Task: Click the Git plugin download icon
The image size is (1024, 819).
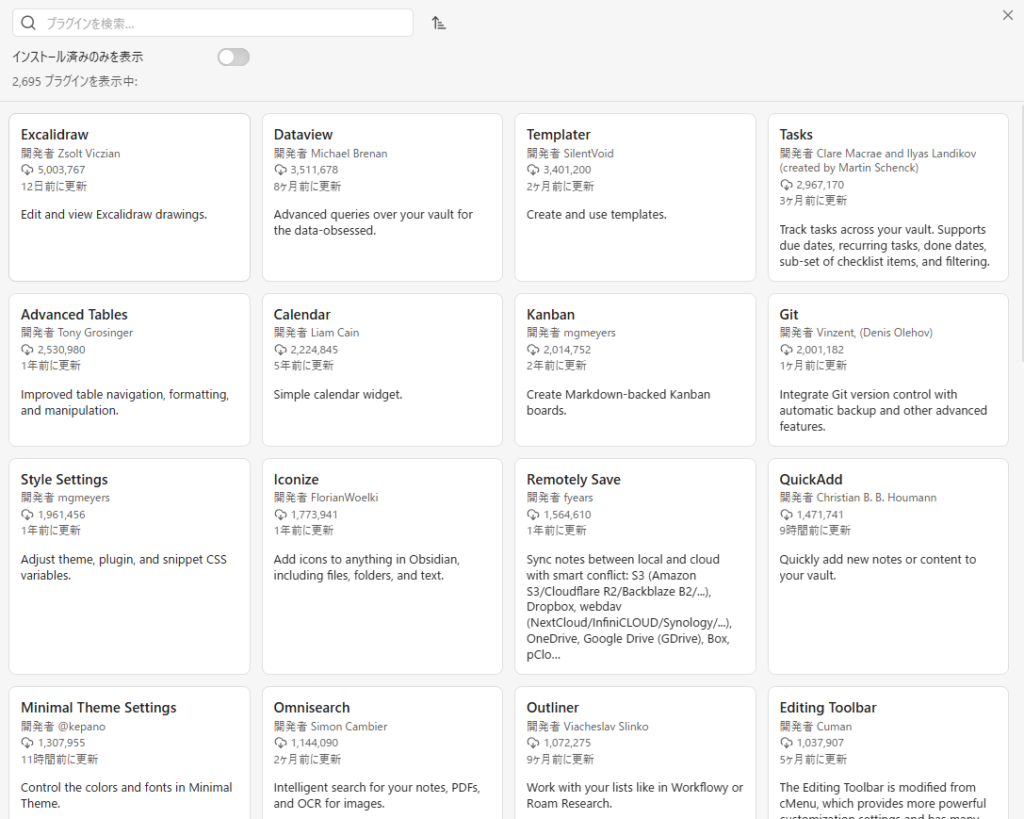Action: click(x=786, y=350)
